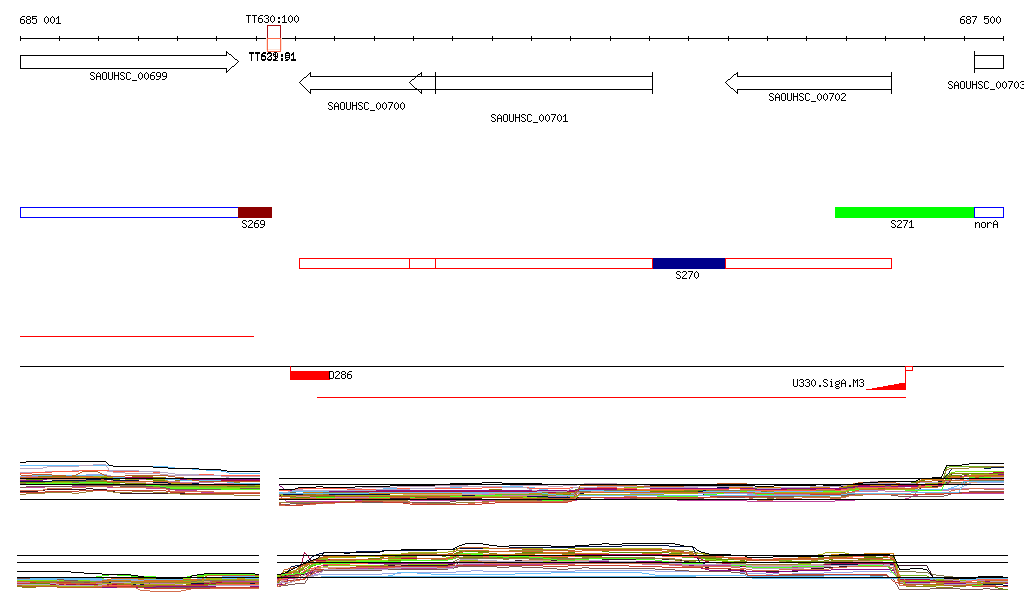
Task: Click the red D286 block
Action: (x=310, y=375)
